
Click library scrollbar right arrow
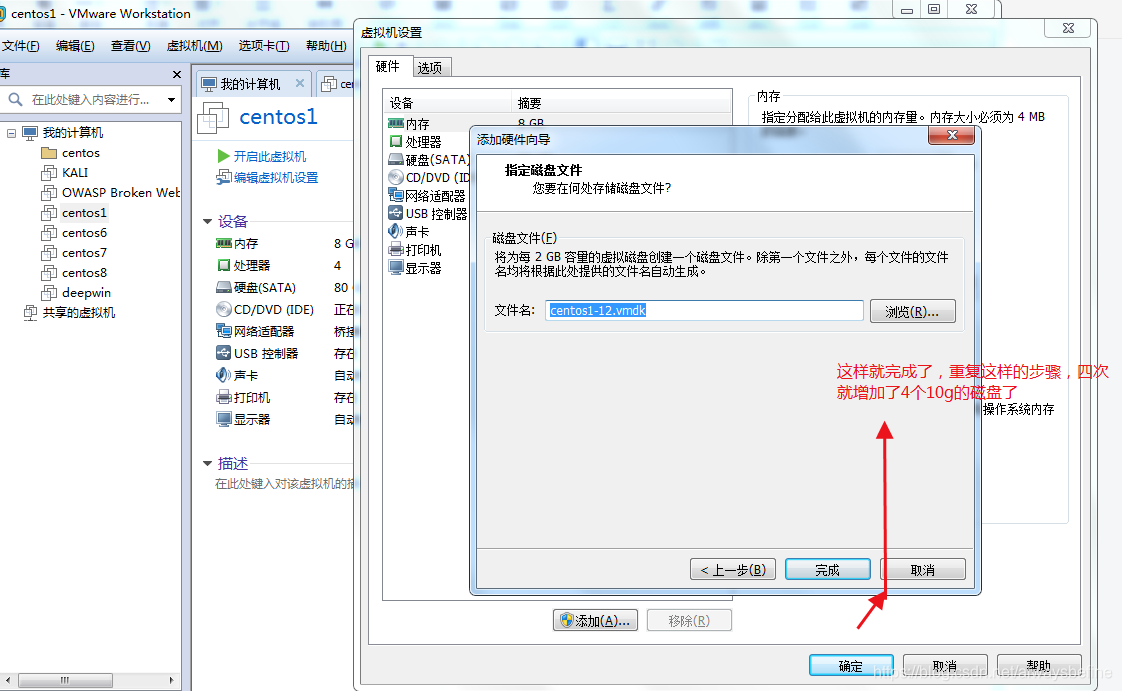coord(171,680)
